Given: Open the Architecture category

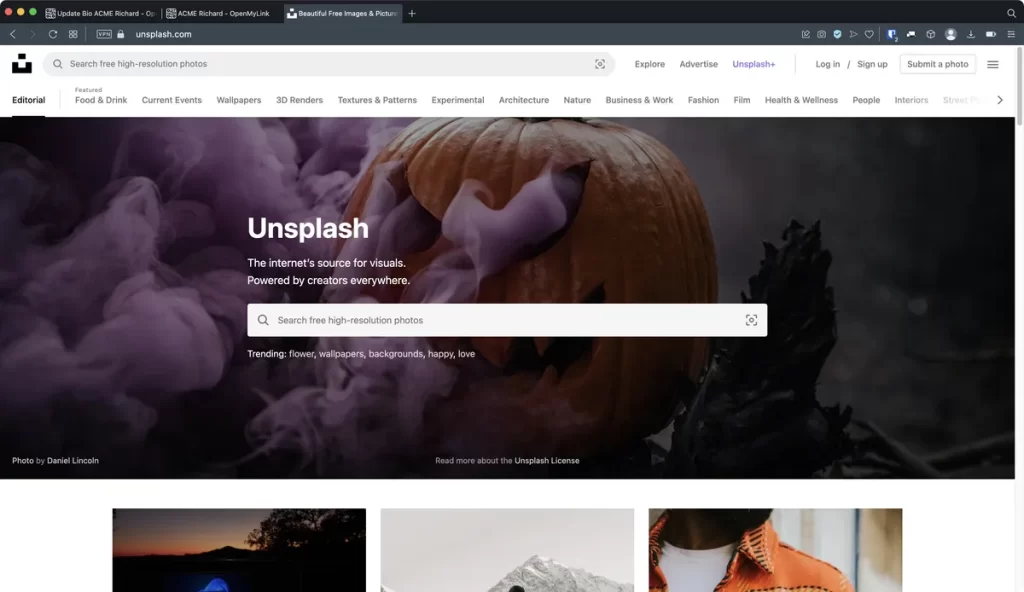Looking at the screenshot, I should tap(524, 100).
